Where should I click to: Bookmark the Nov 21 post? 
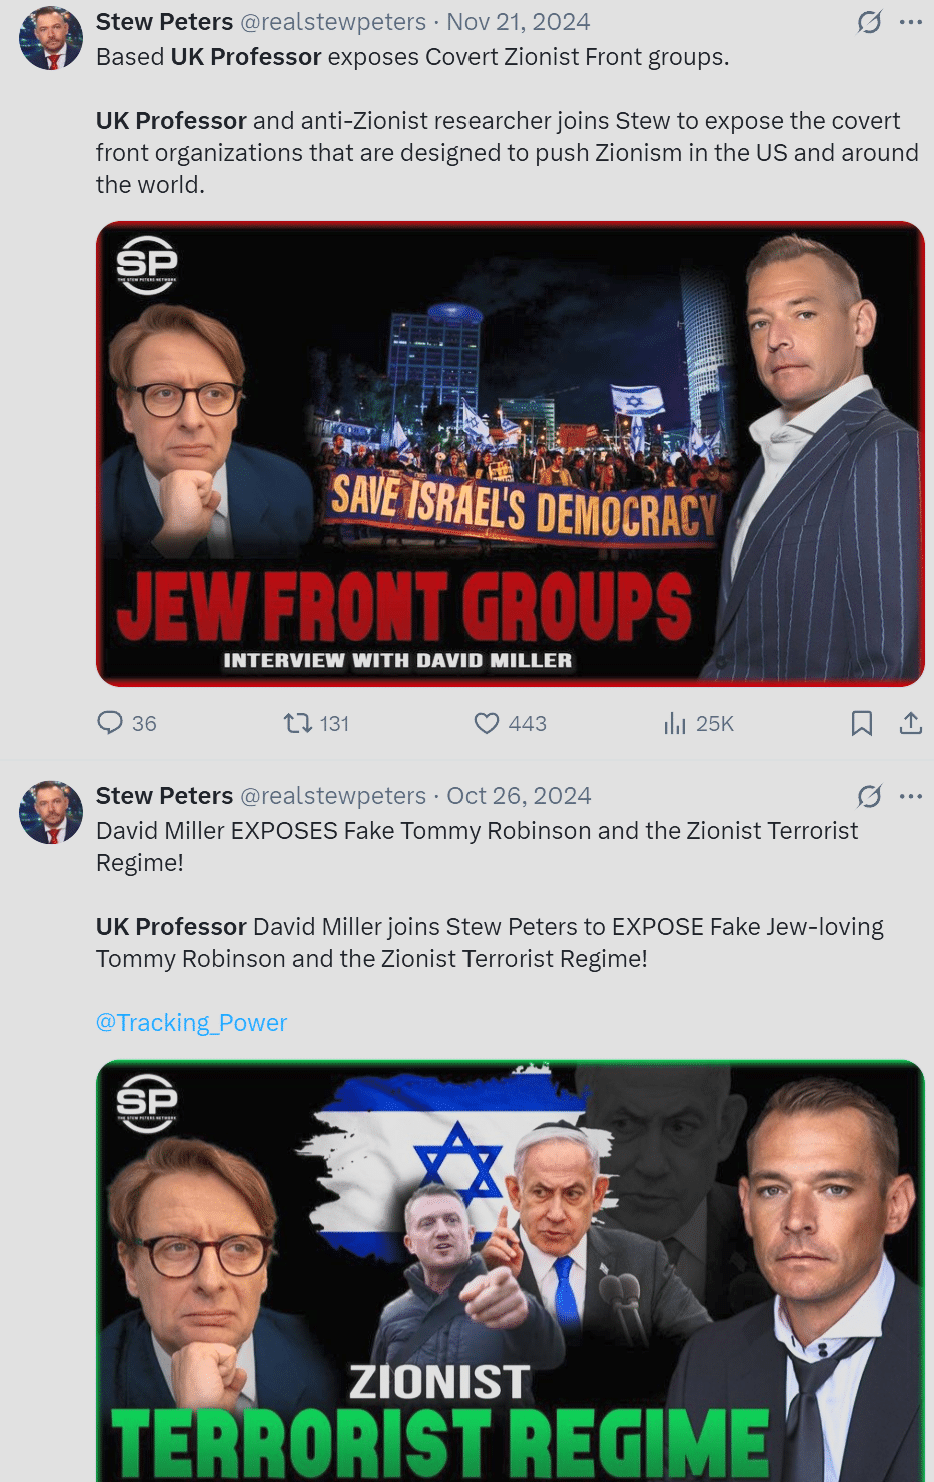tap(862, 723)
